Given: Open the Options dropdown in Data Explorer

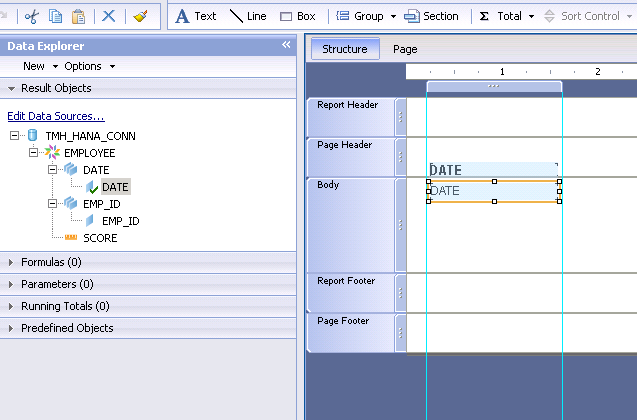Looking at the screenshot, I should (90, 66).
